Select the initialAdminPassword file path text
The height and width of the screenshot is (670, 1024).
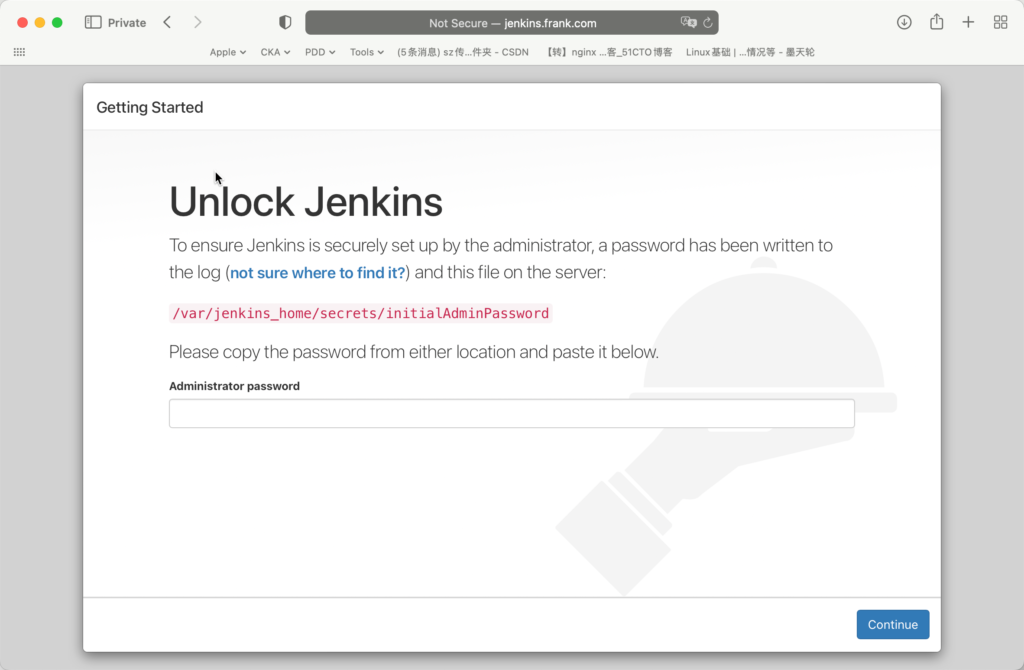[360, 313]
